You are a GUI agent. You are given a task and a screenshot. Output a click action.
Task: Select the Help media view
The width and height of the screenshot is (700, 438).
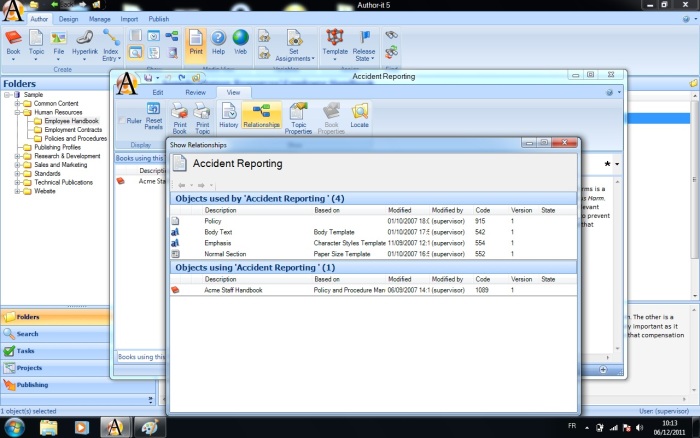pyautogui.click(x=218, y=43)
